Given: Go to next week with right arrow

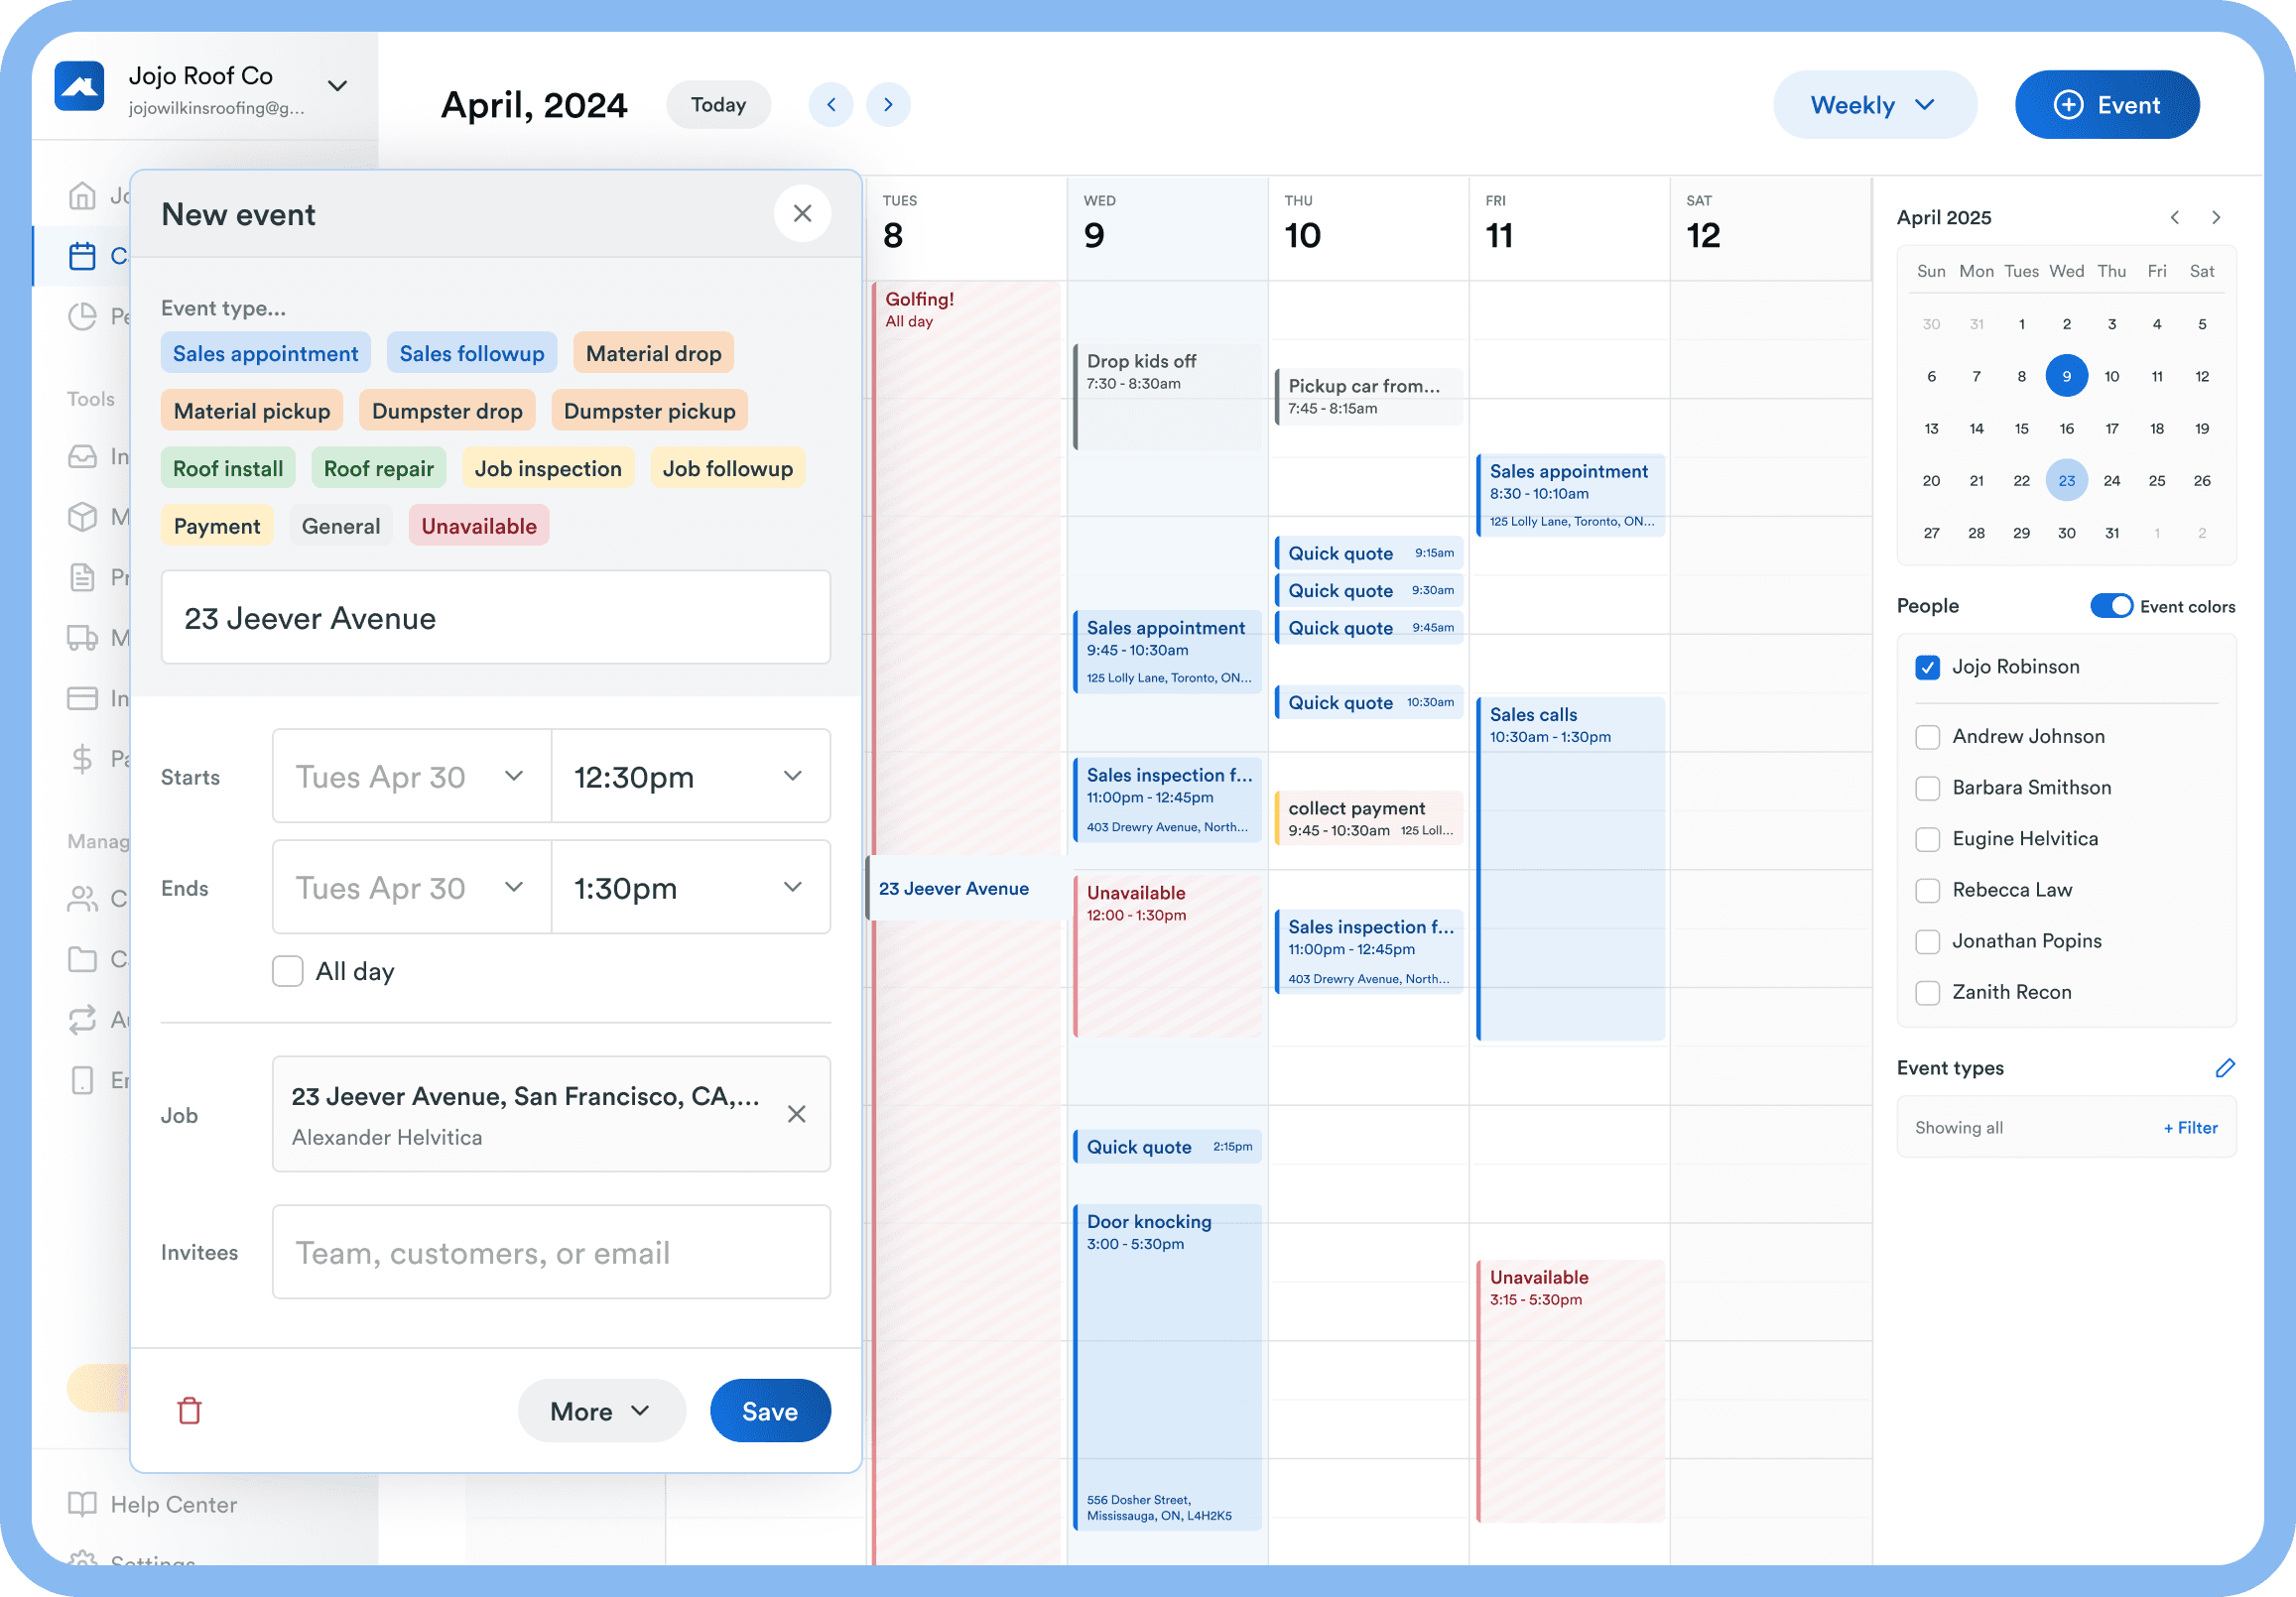Looking at the screenshot, I should click(x=888, y=105).
